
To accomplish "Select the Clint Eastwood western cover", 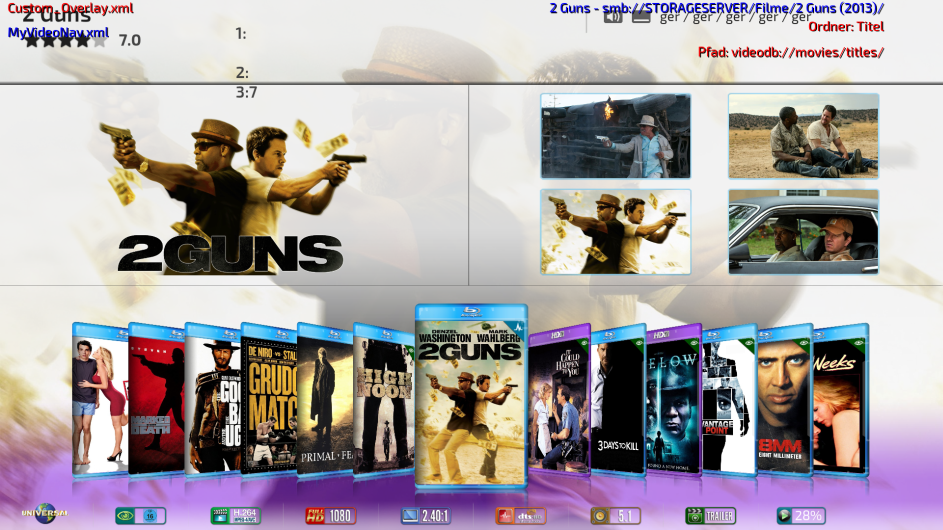I will coord(213,400).
